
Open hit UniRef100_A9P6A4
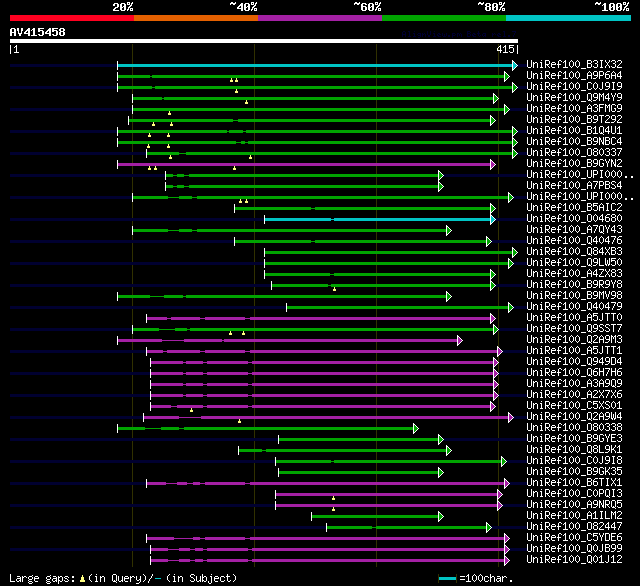(x=574, y=75)
